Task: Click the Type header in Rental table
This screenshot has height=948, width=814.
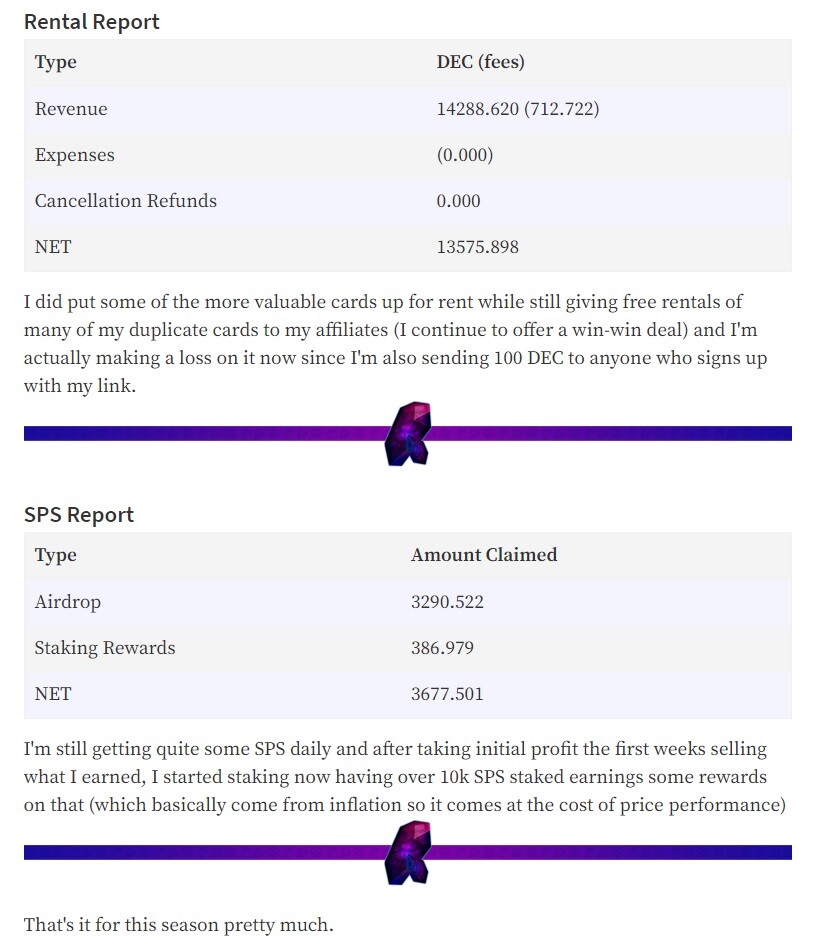Action: pyautogui.click(x=56, y=62)
